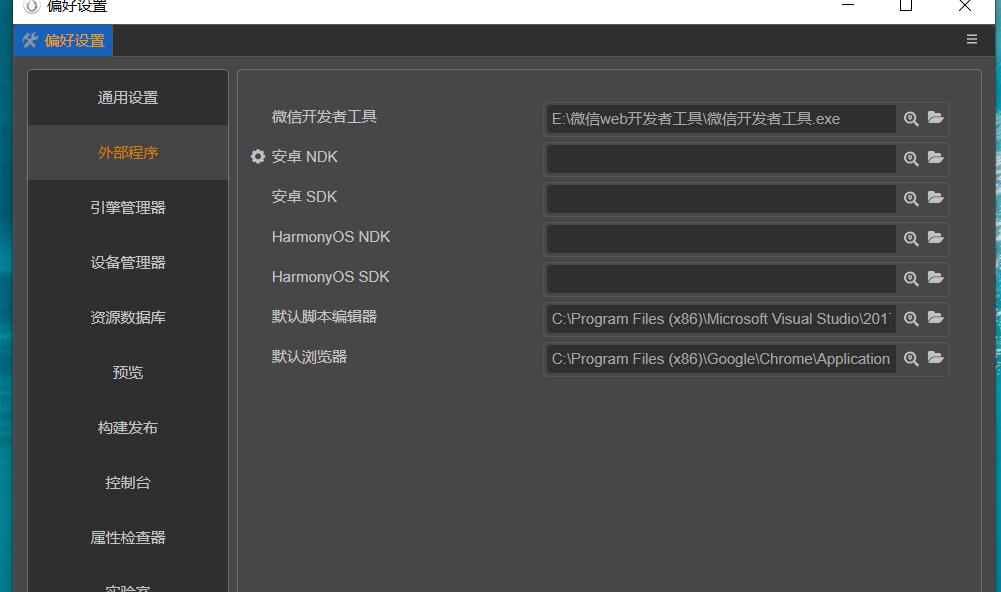
Task: Click the magnifier icon for 默认浏览器
Action: coord(910,358)
